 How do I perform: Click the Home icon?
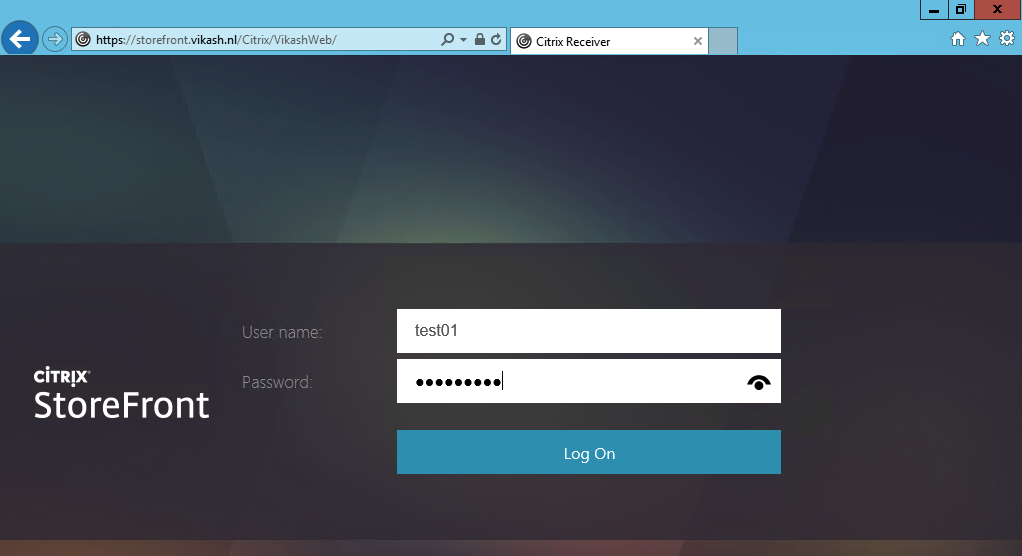coord(957,39)
